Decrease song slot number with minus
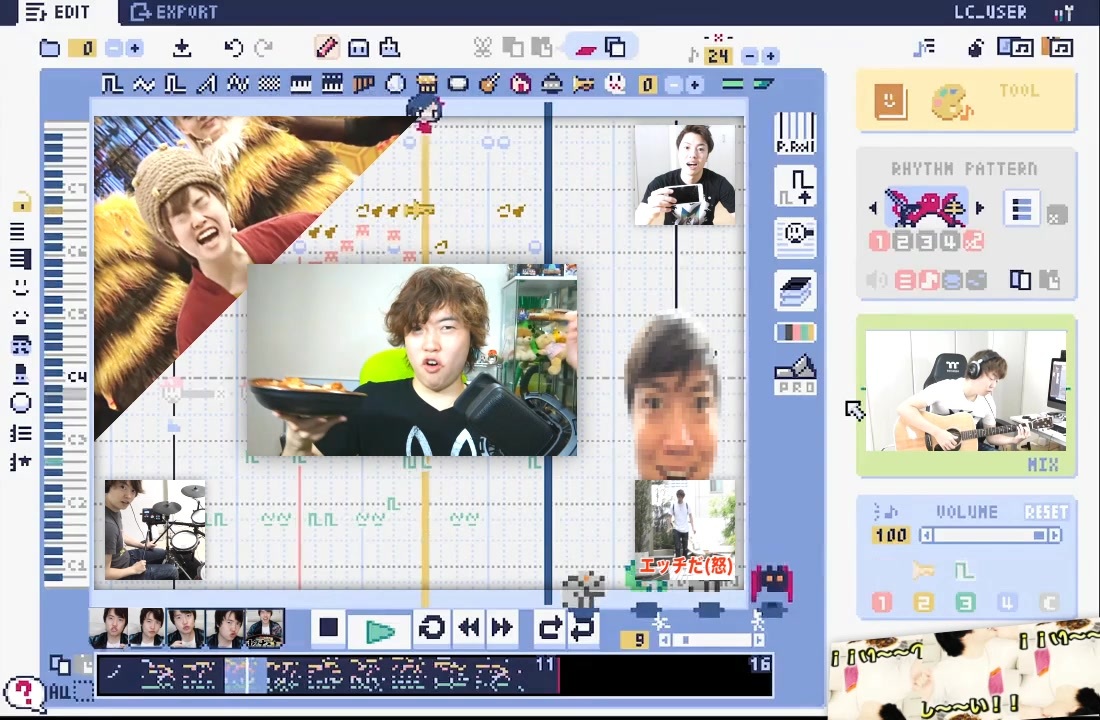1100x720 pixels. (114, 48)
